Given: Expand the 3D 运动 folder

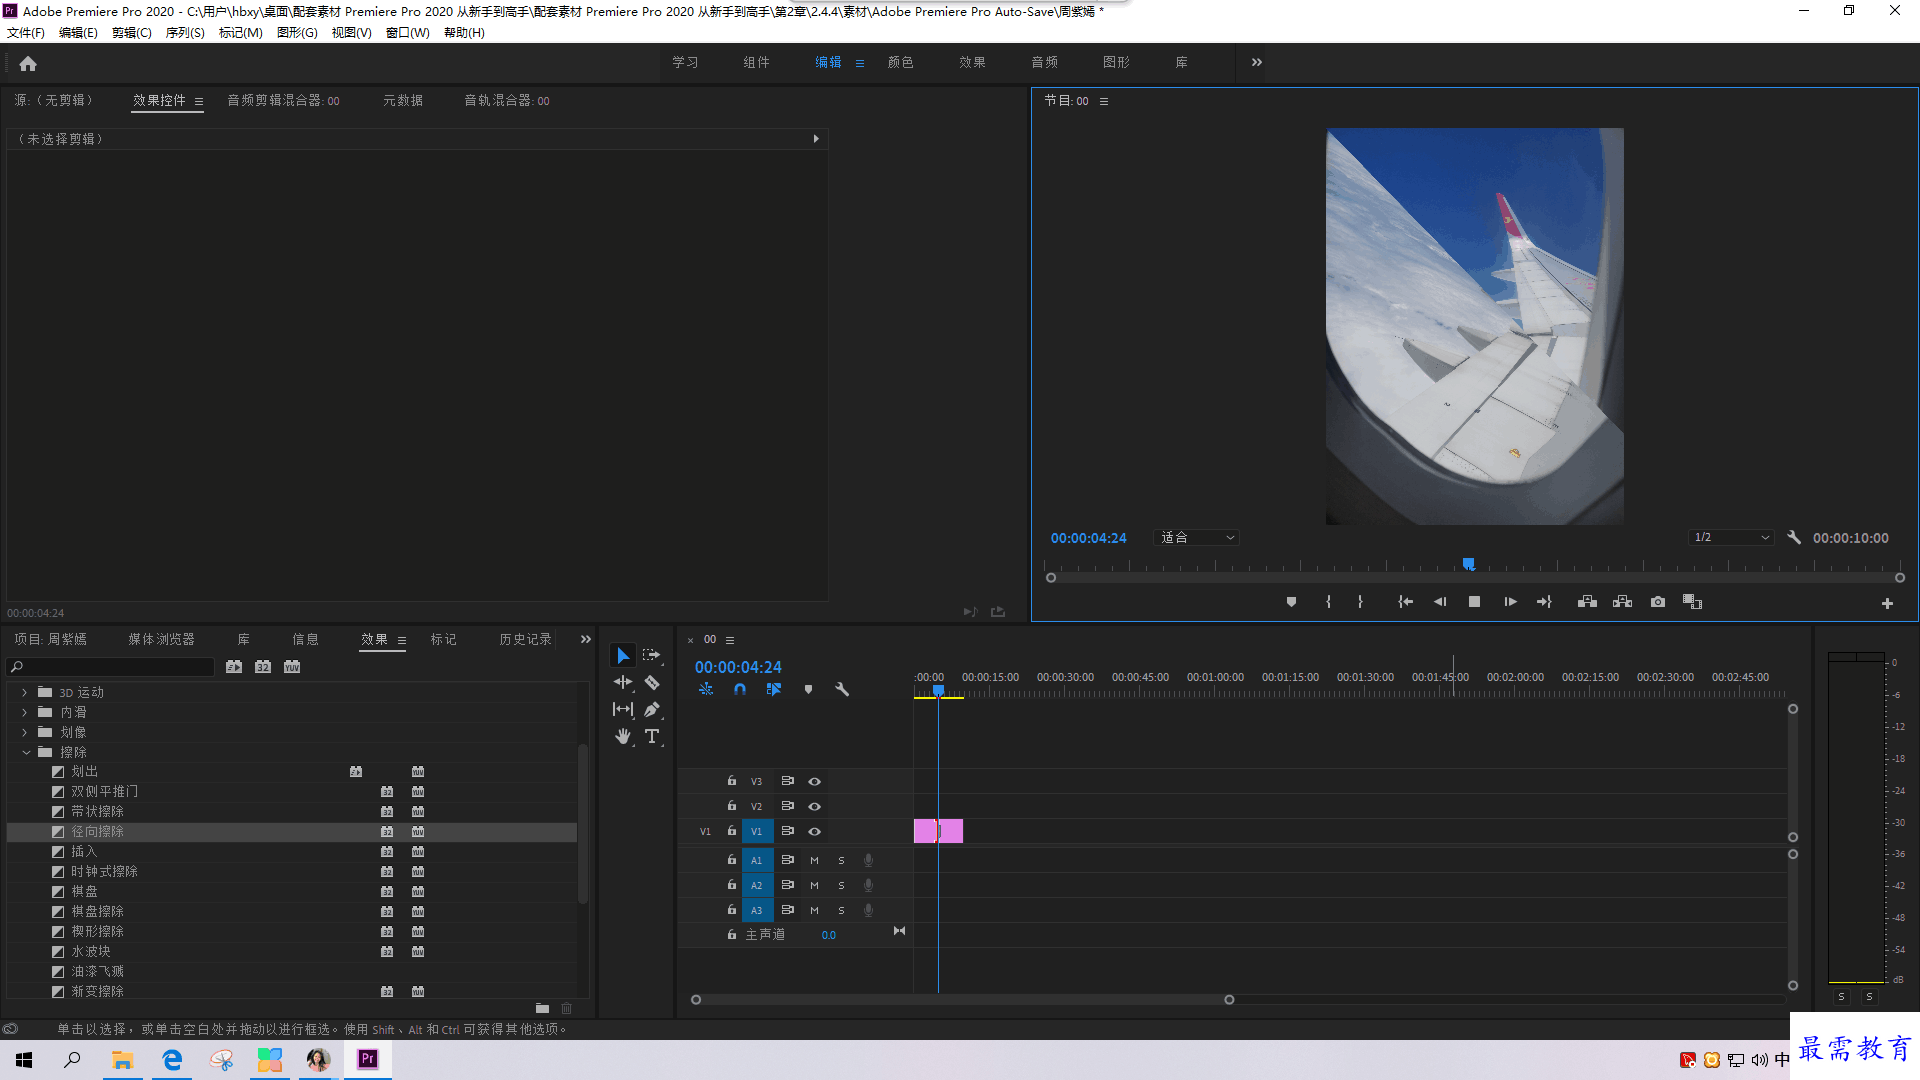Looking at the screenshot, I should click(24, 692).
